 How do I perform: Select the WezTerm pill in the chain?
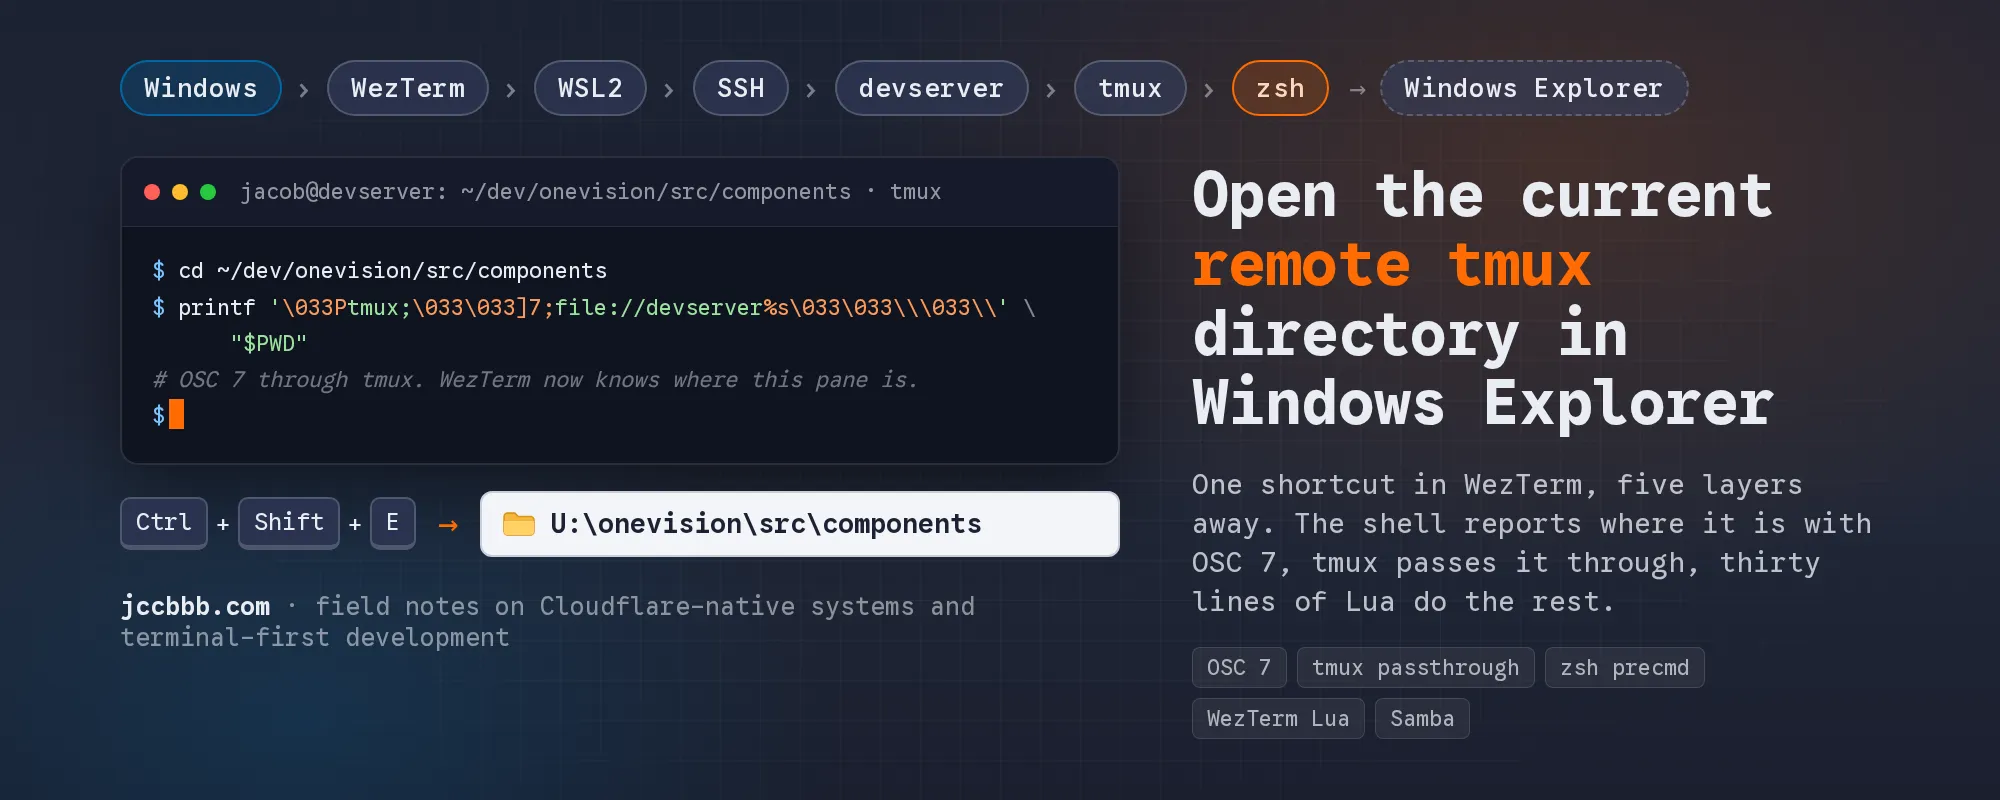[408, 88]
